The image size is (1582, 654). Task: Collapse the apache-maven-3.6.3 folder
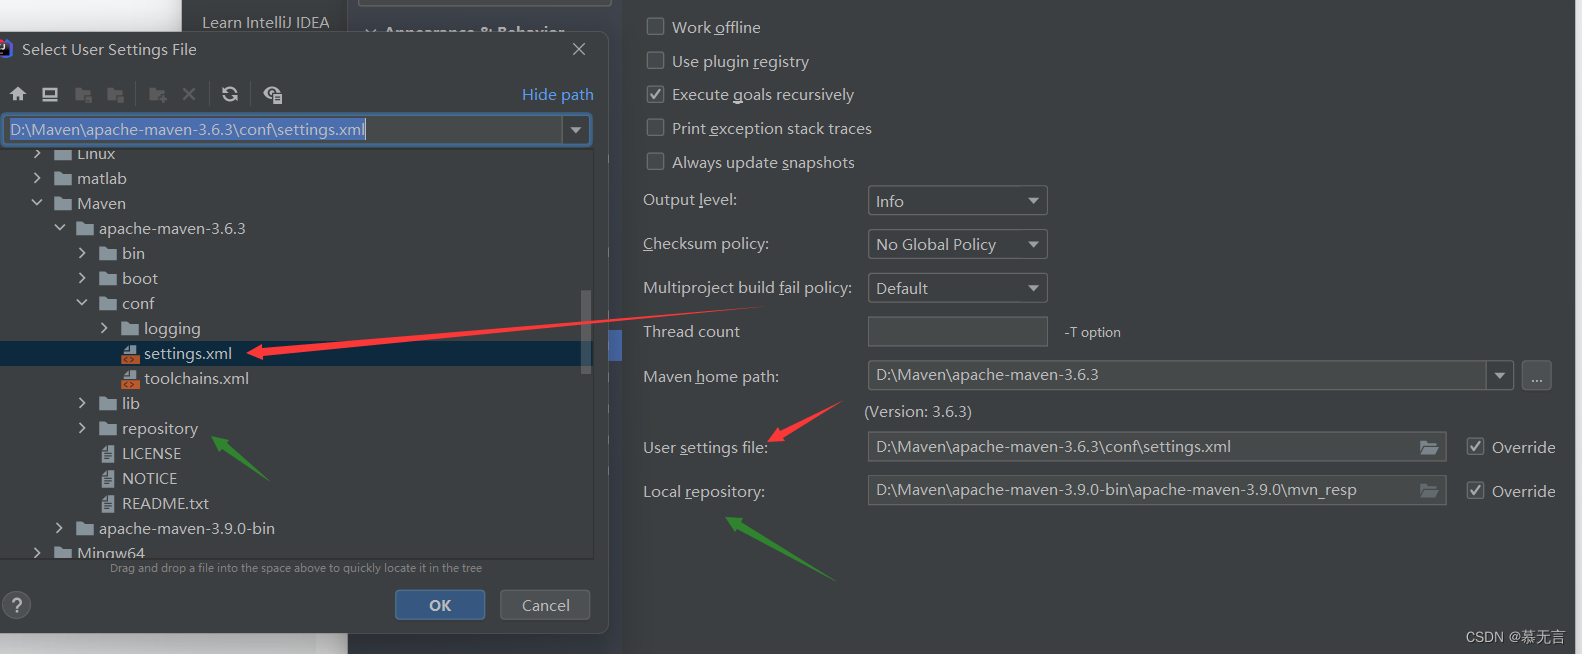pos(60,228)
